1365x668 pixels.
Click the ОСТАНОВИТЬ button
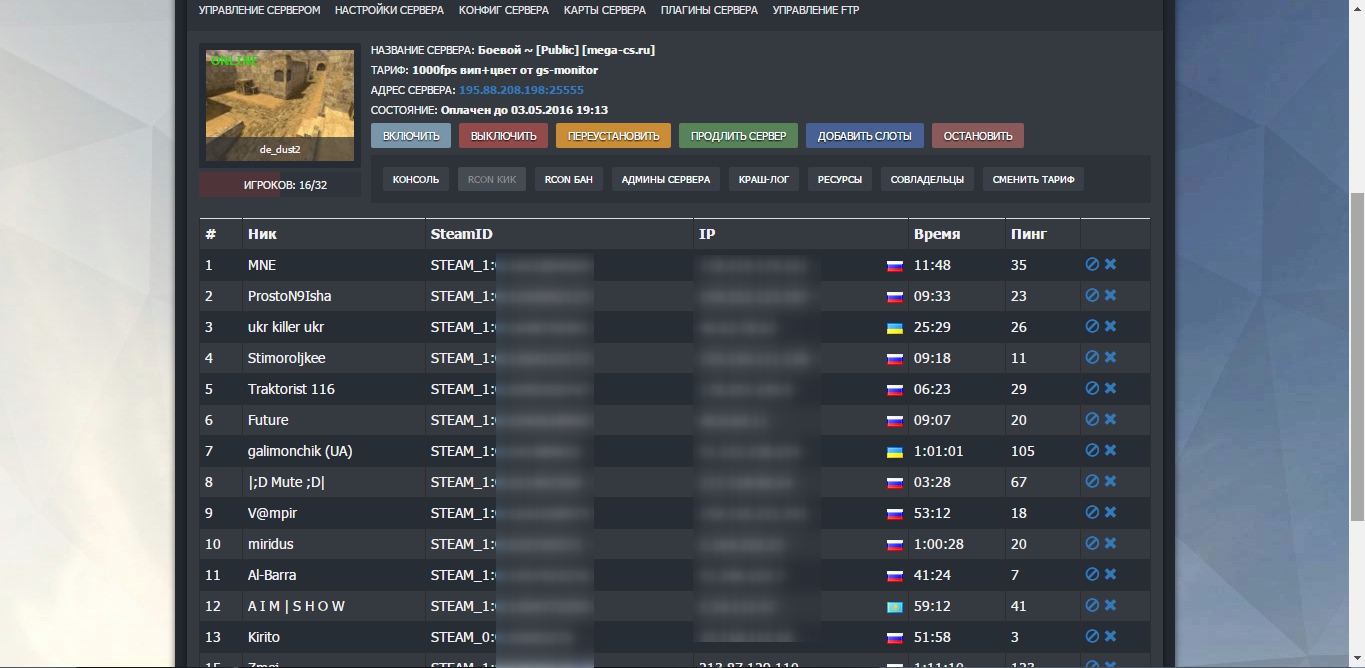point(978,136)
